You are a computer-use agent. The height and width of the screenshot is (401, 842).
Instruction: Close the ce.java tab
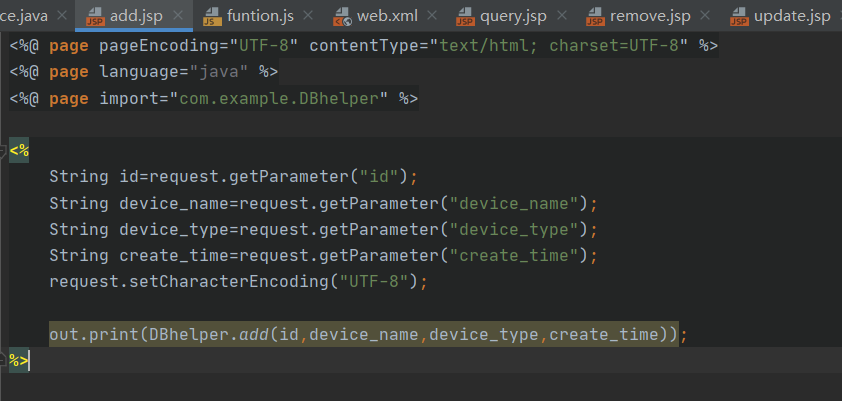pos(62,16)
